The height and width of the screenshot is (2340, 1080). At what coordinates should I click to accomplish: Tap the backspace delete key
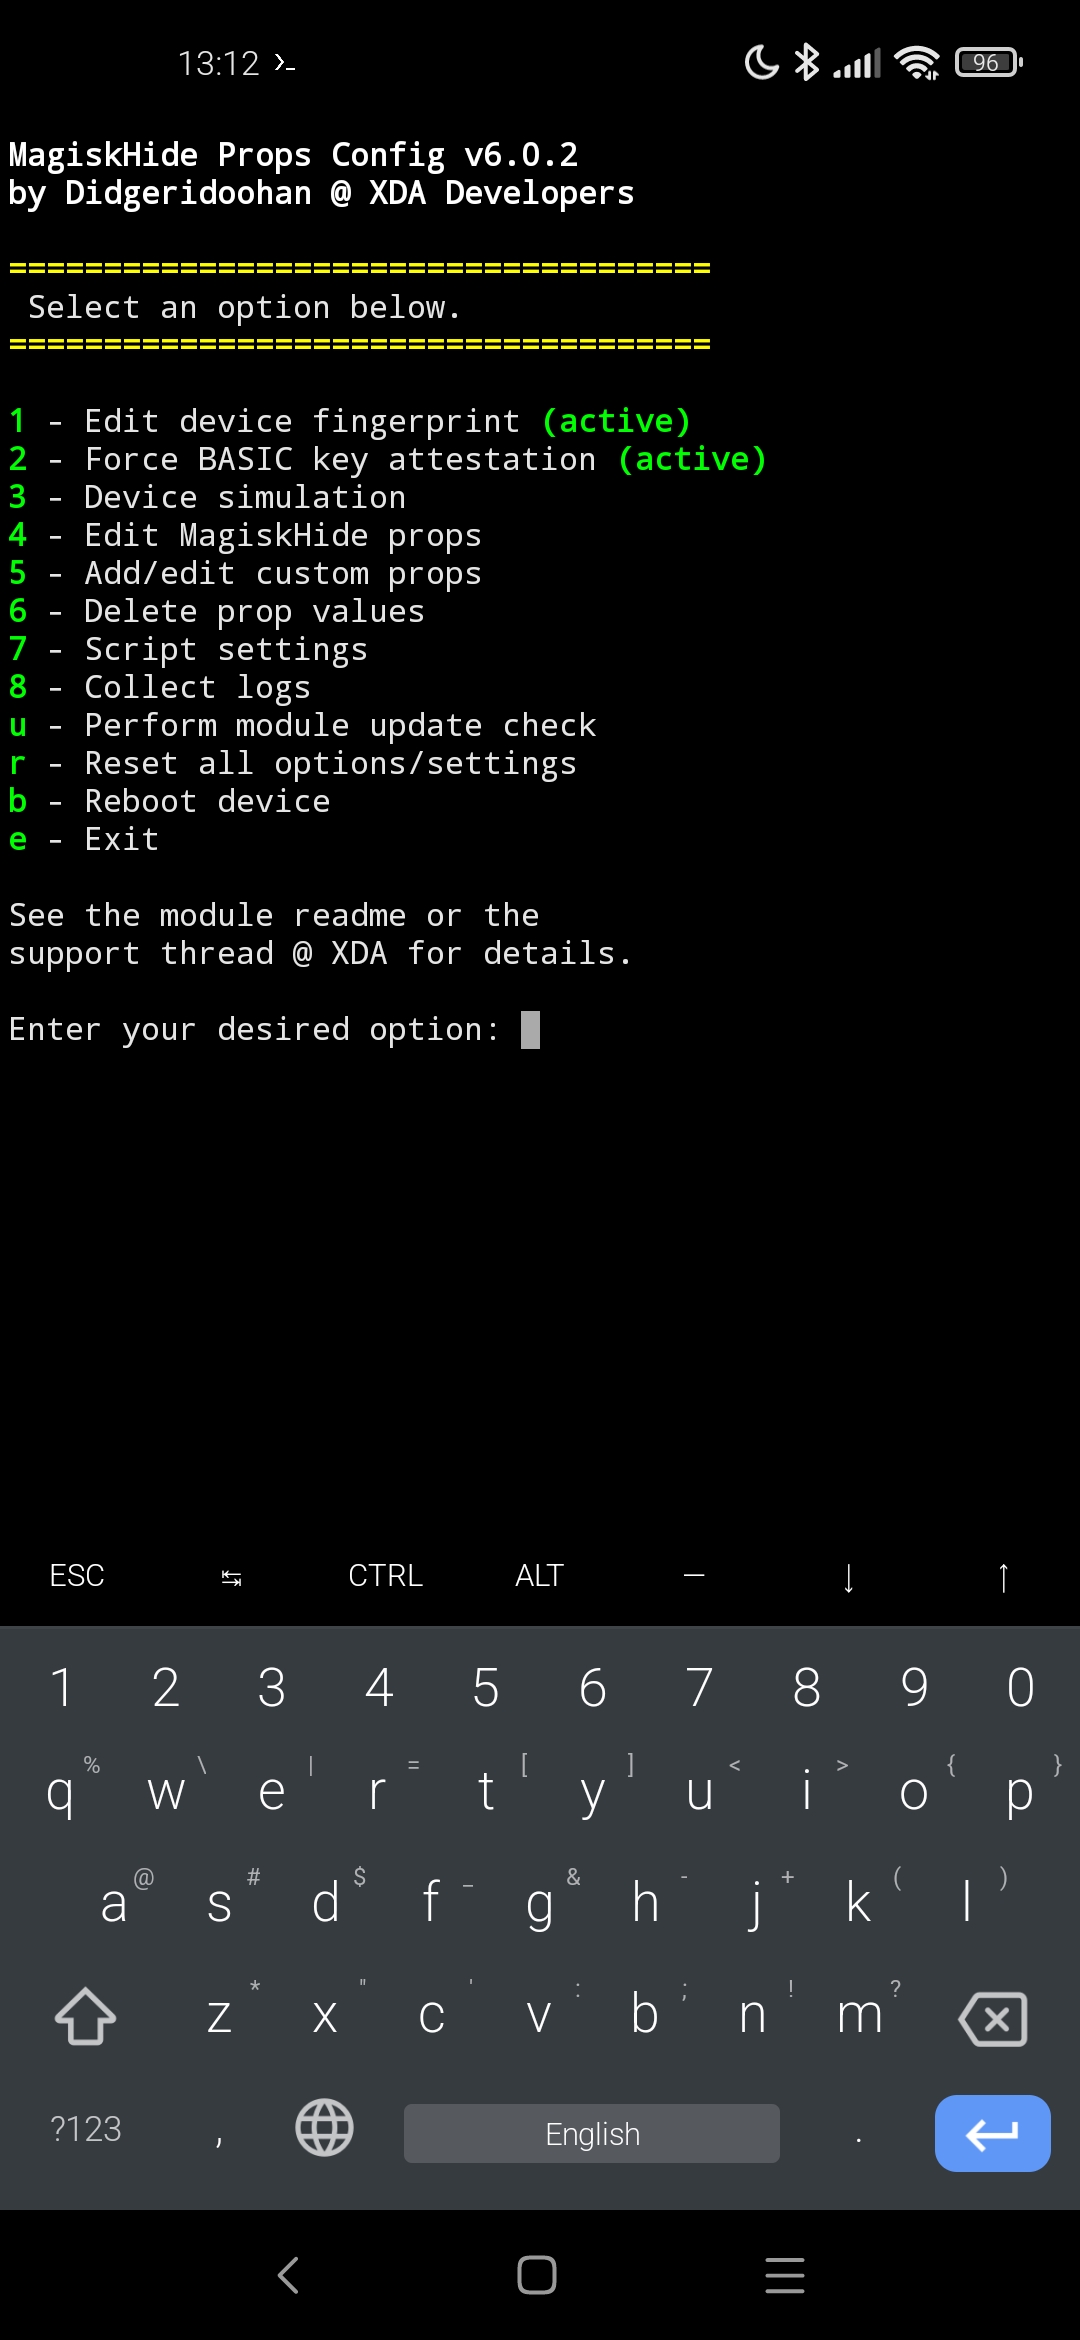coord(993,2018)
